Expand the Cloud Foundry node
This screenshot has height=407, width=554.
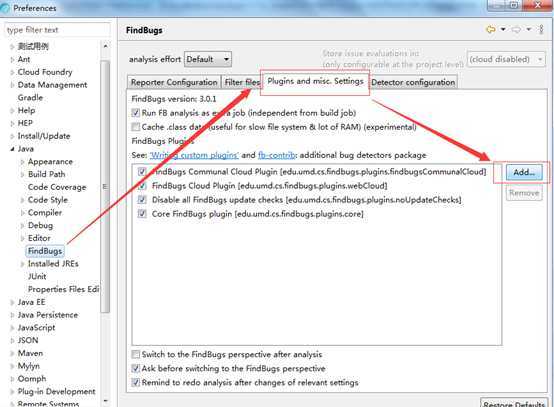(x=12, y=72)
